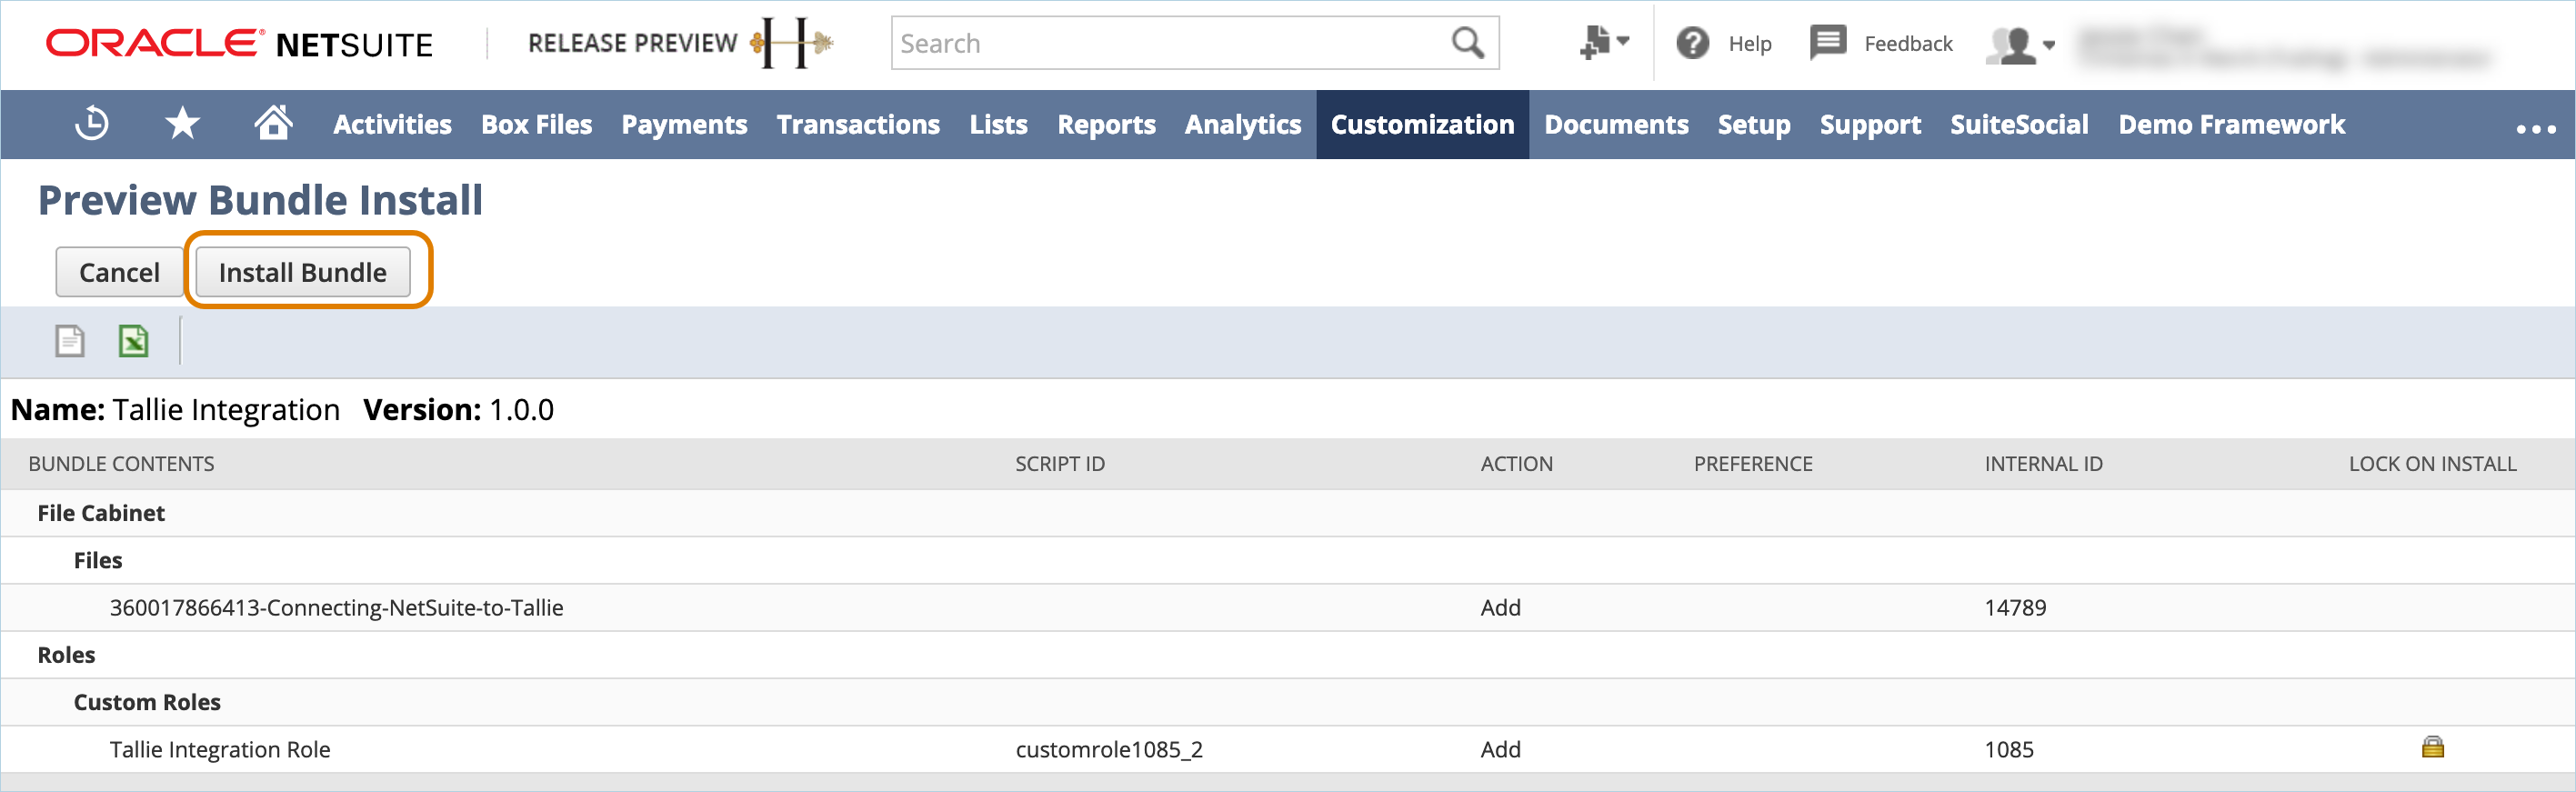The height and width of the screenshot is (792, 2576).
Task: Click the Feedback link
Action: tap(1908, 43)
